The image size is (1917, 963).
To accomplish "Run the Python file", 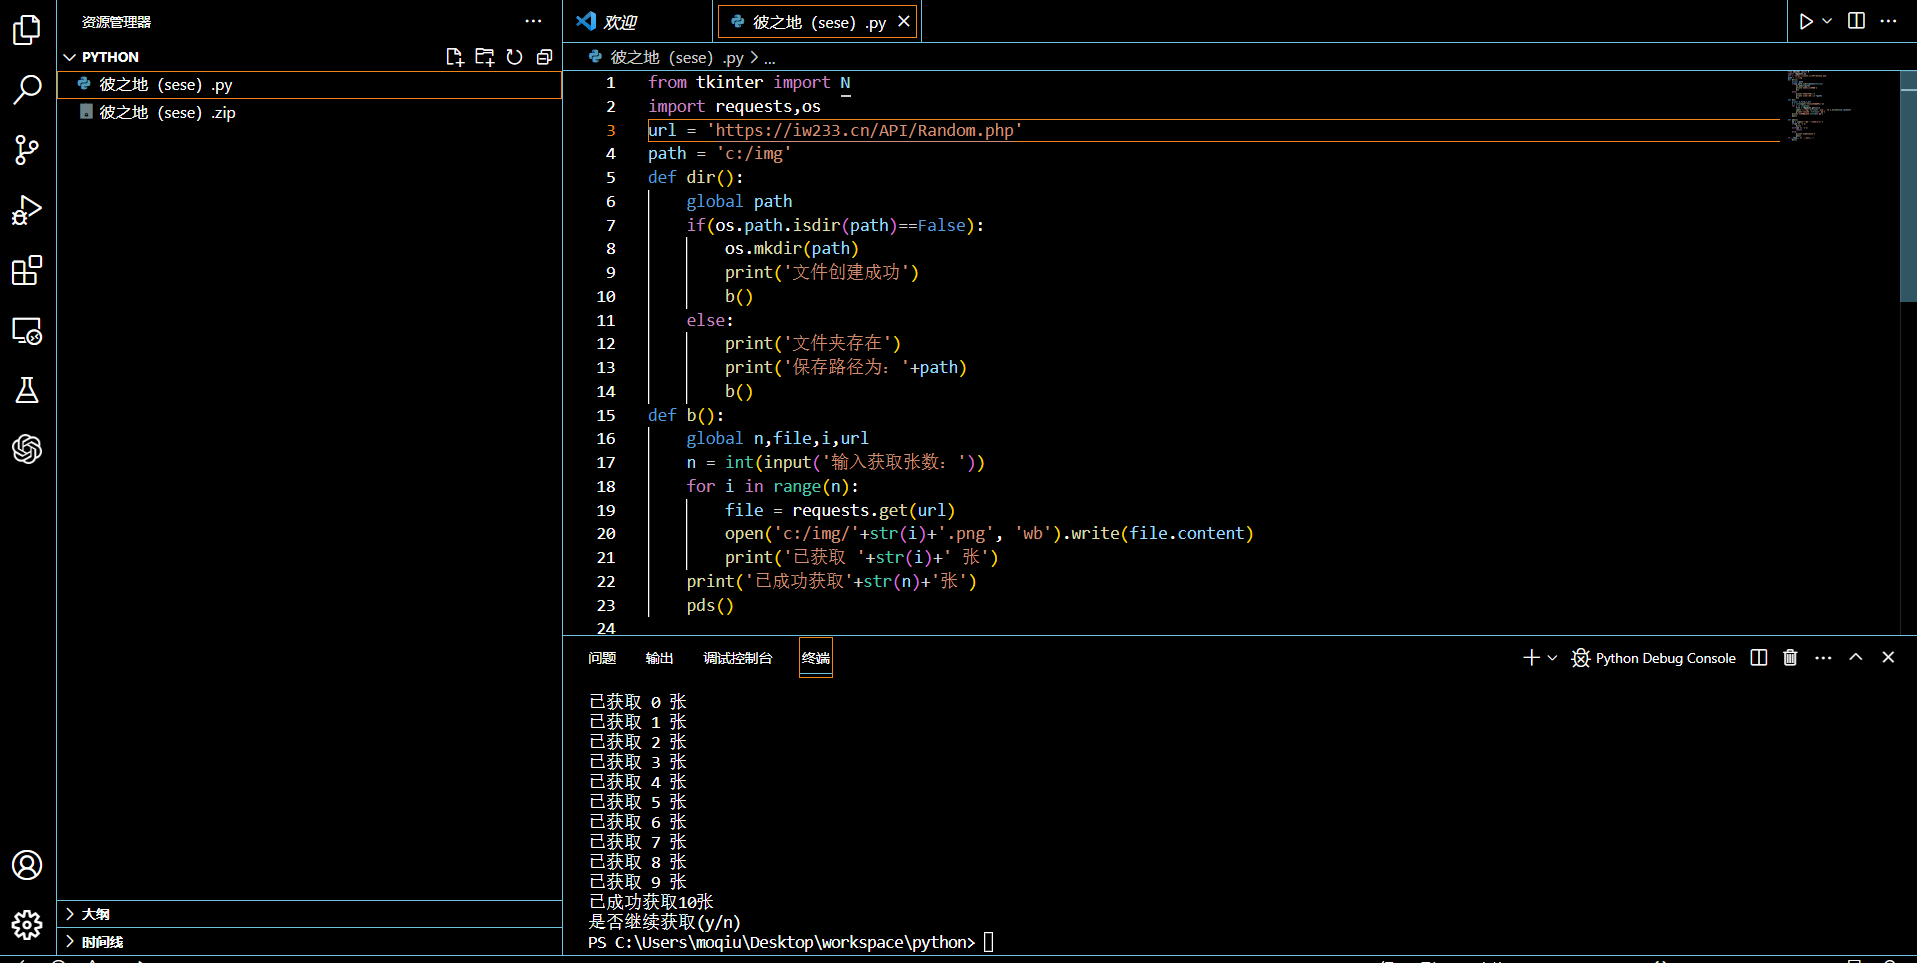I will pyautogui.click(x=1806, y=21).
